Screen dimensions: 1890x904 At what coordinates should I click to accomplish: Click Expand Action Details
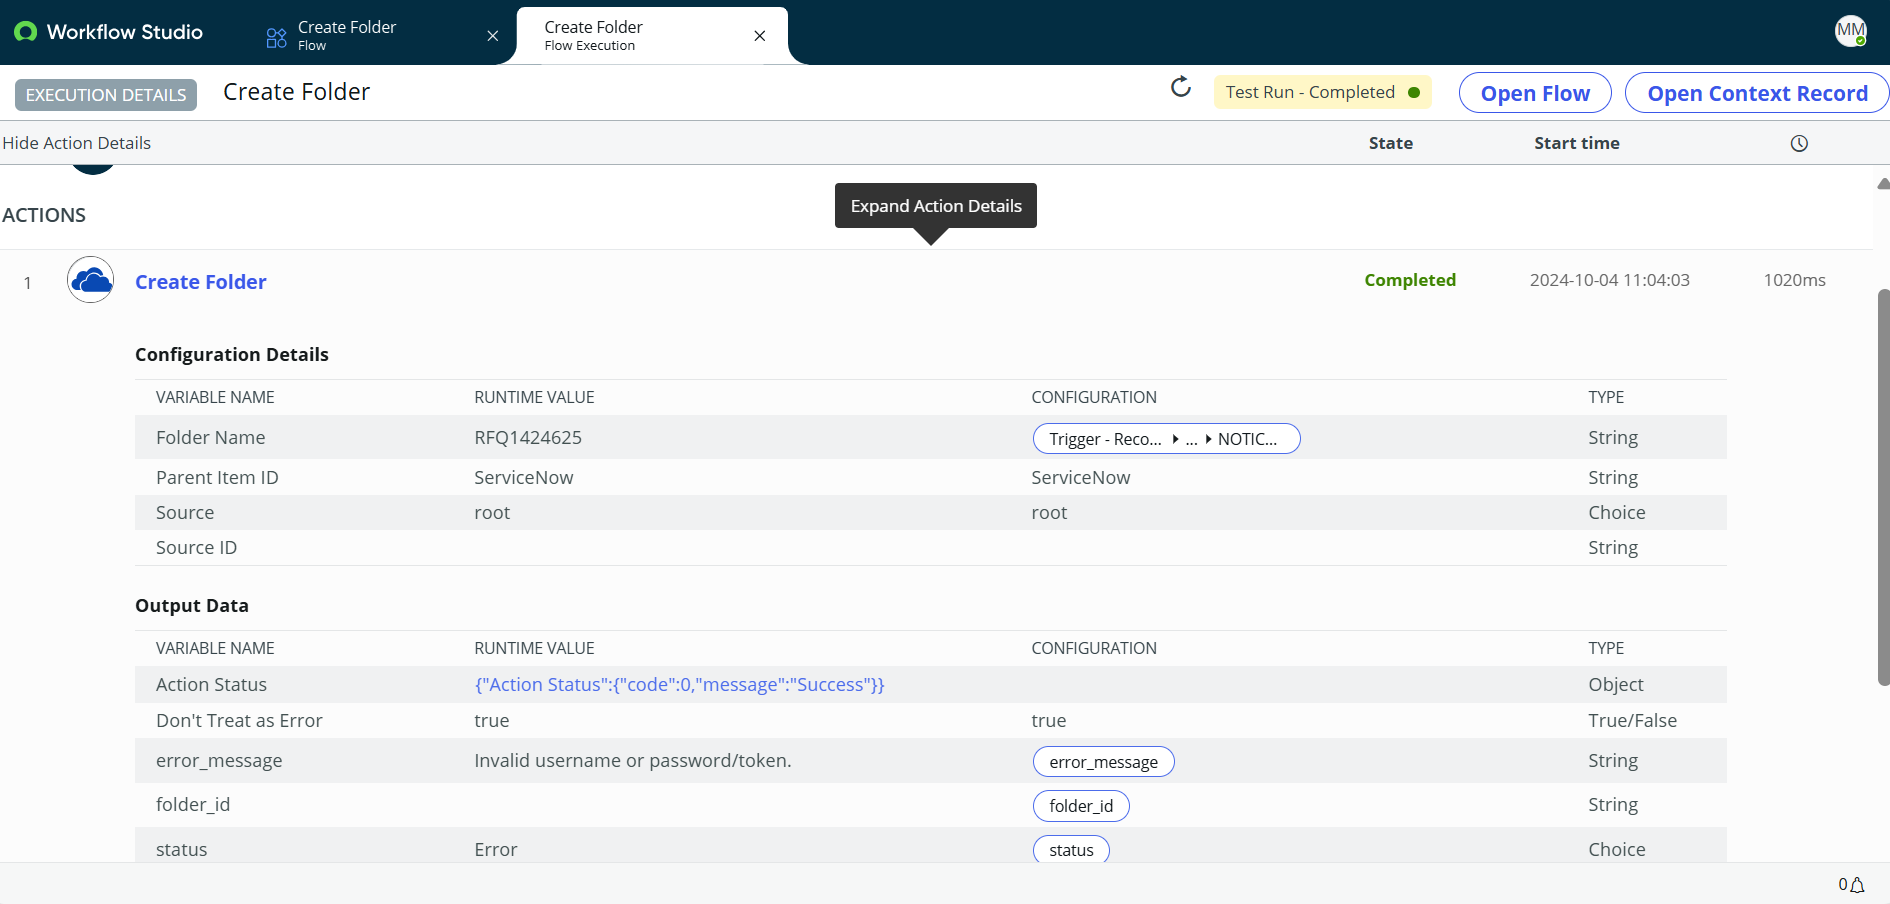coord(935,206)
